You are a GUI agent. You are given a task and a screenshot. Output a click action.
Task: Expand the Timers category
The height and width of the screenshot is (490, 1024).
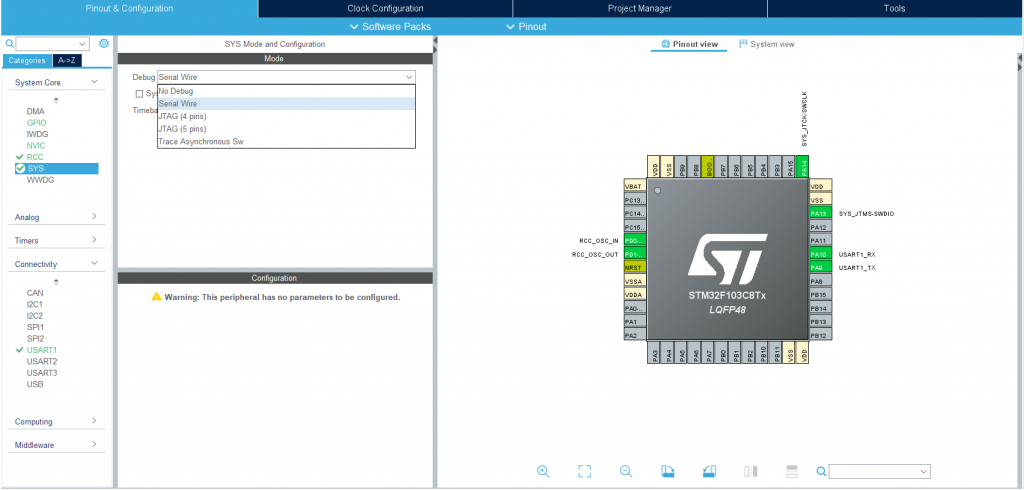[x=94, y=240]
